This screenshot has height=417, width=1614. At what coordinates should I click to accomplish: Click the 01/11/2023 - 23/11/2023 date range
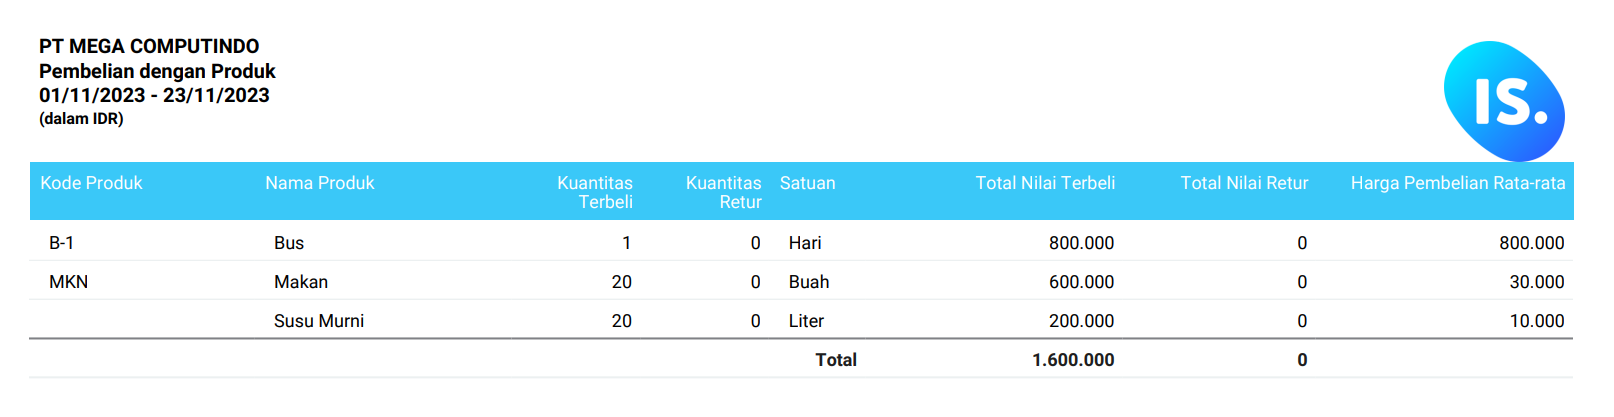point(154,95)
